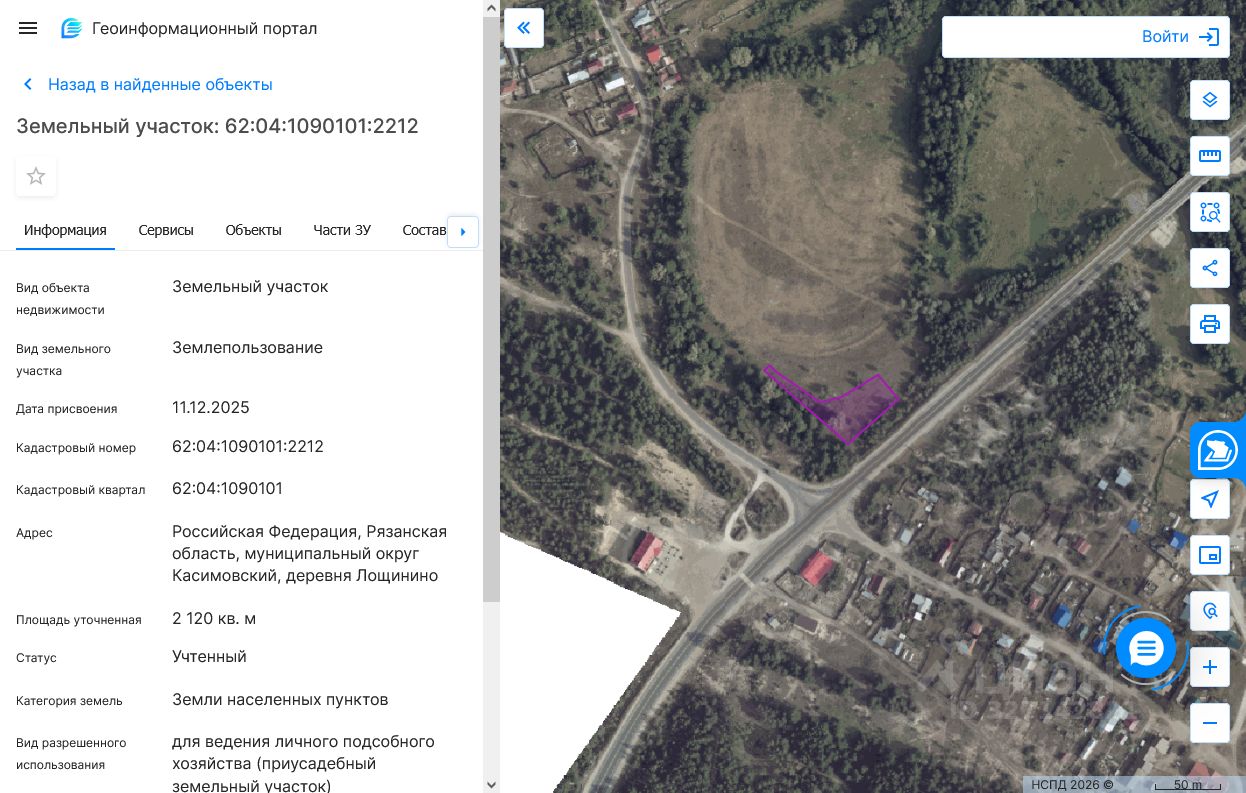Click the Кадастровый номер label
Image resolution: width=1246 pixels, height=793 pixels.
[x=76, y=448]
